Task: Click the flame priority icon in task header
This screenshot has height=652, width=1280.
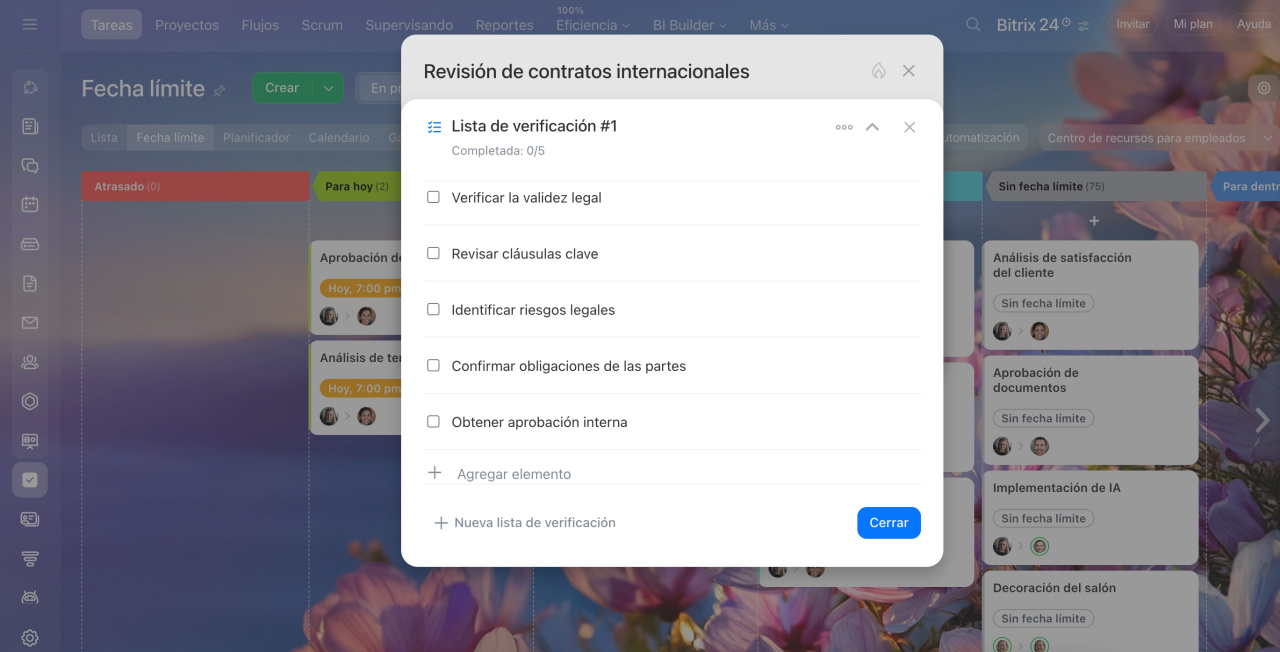Action: coord(879,71)
